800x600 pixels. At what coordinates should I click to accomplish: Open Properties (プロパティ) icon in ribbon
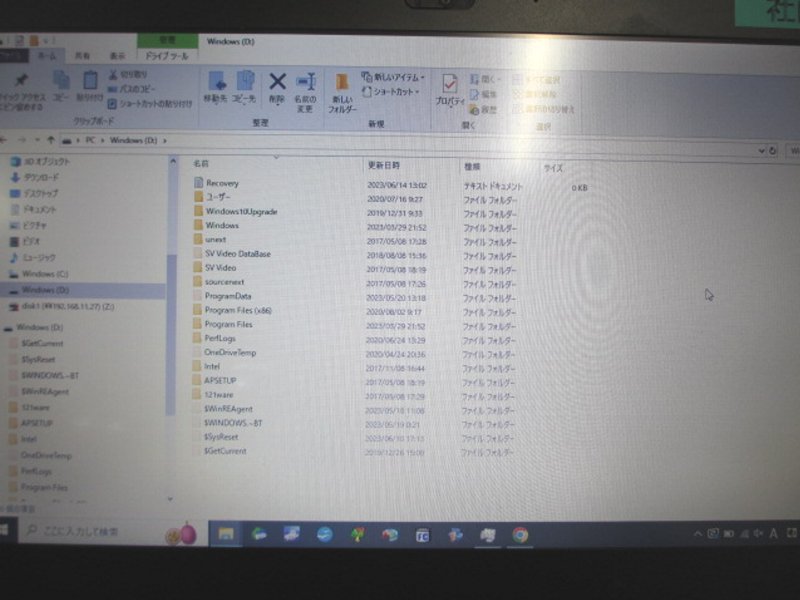[x=449, y=84]
